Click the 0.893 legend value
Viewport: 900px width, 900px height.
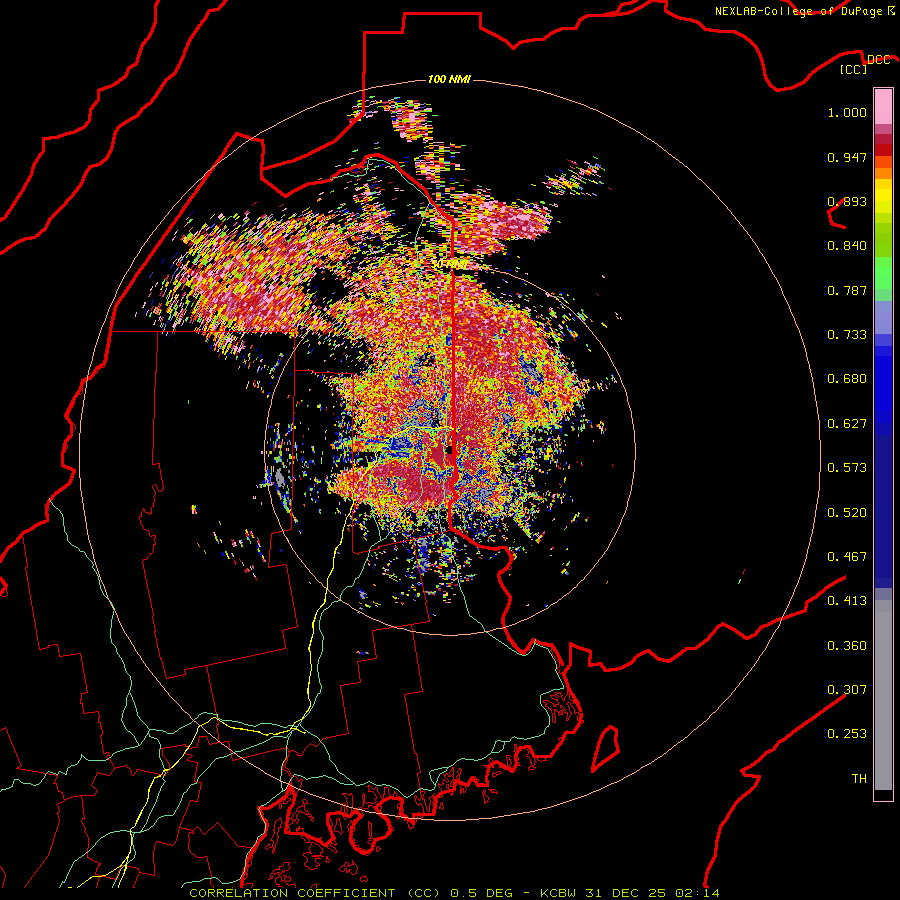coord(847,201)
